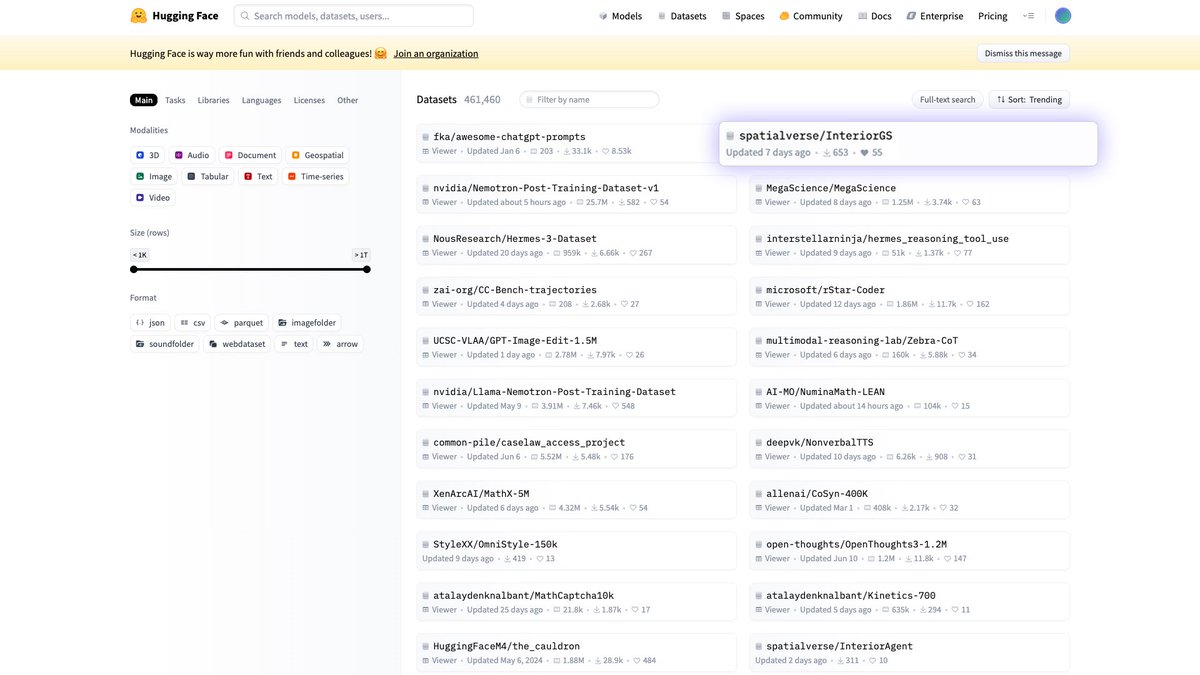Image resolution: width=1200 pixels, height=675 pixels.
Task: Select the Video modality filter
Action: pos(153,197)
